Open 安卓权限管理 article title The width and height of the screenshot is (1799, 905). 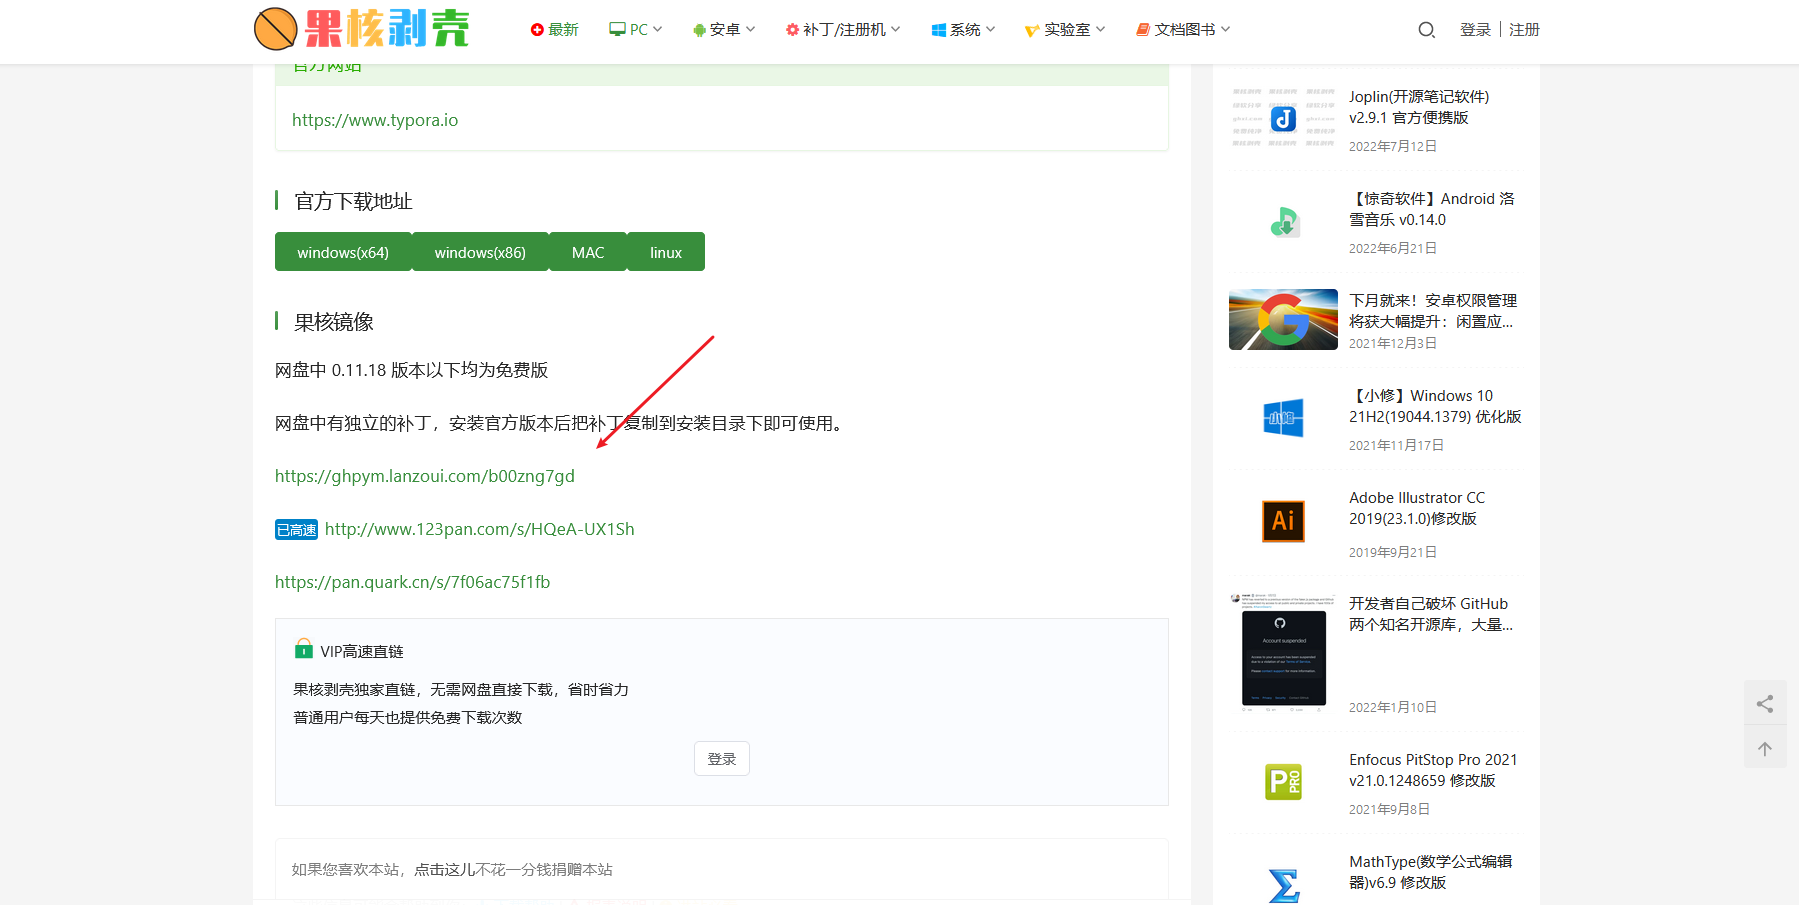(x=1433, y=311)
